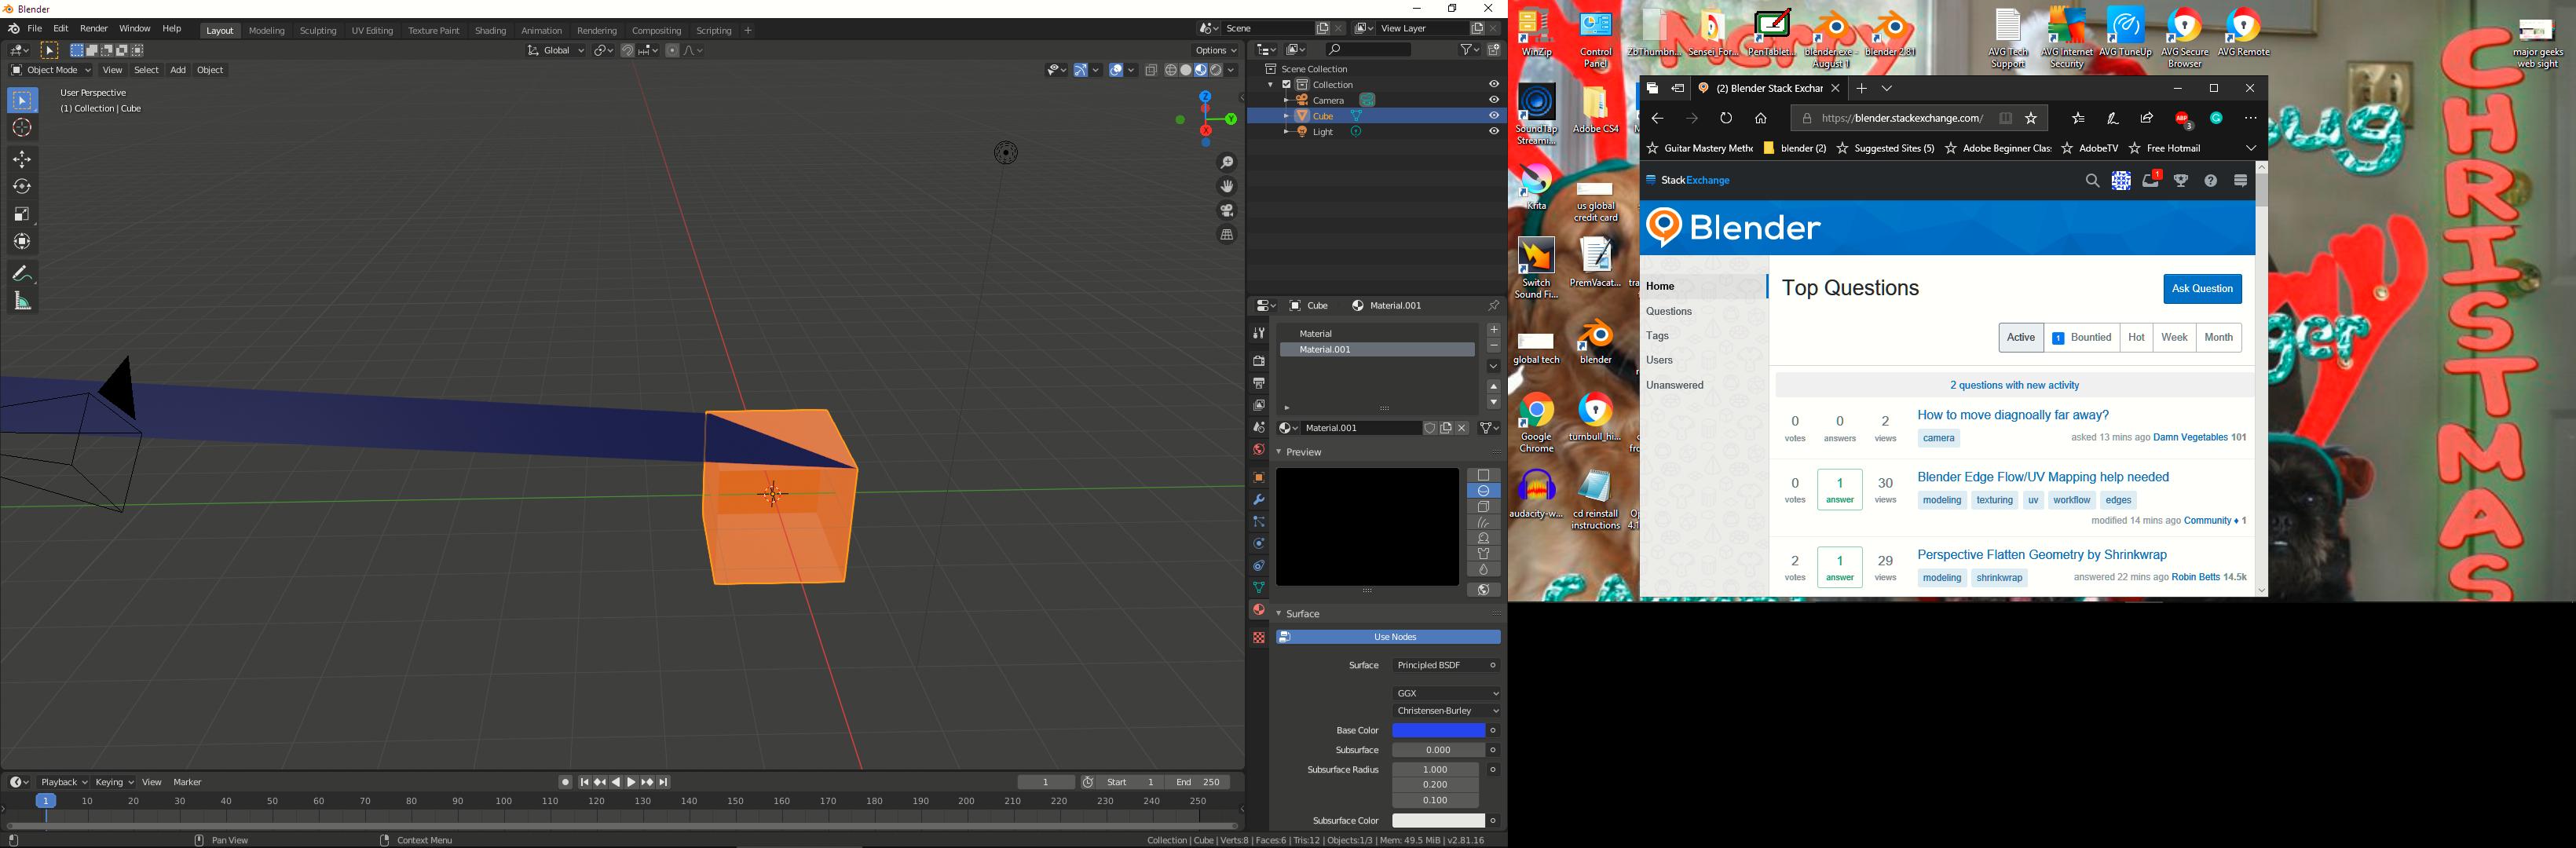2576x848 pixels.
Task: Toggle camera view in viewport
Action: [x=1226, y=211]
